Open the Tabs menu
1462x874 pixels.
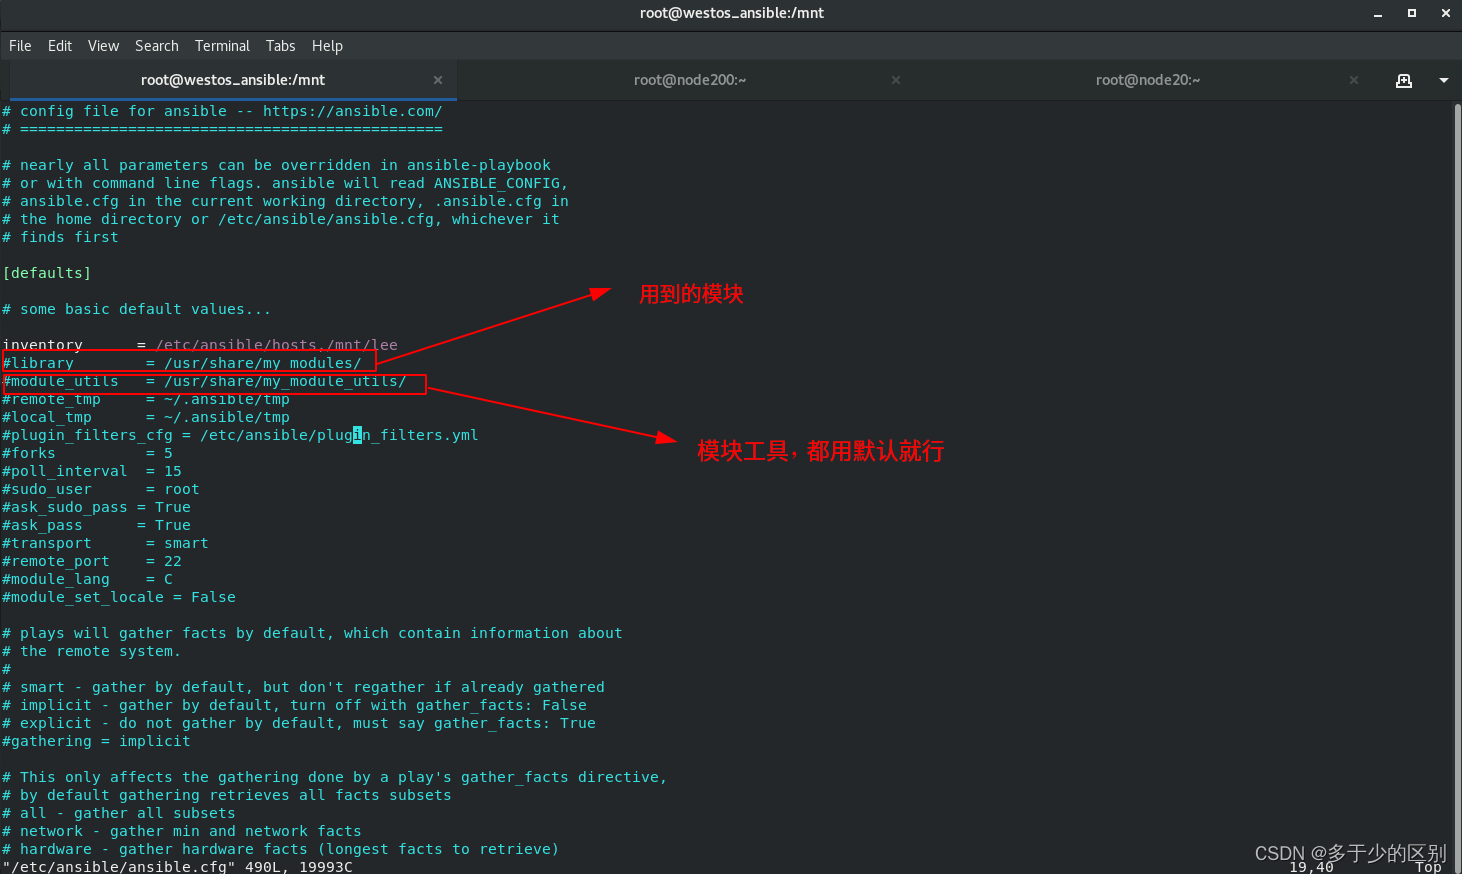click(280, 46)
